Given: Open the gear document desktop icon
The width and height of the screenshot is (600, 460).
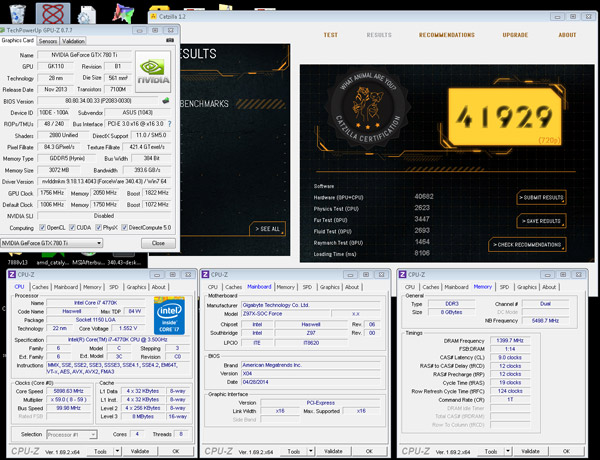Looking at the screenshot, I should pyautogui.click(x=86, y=15).
